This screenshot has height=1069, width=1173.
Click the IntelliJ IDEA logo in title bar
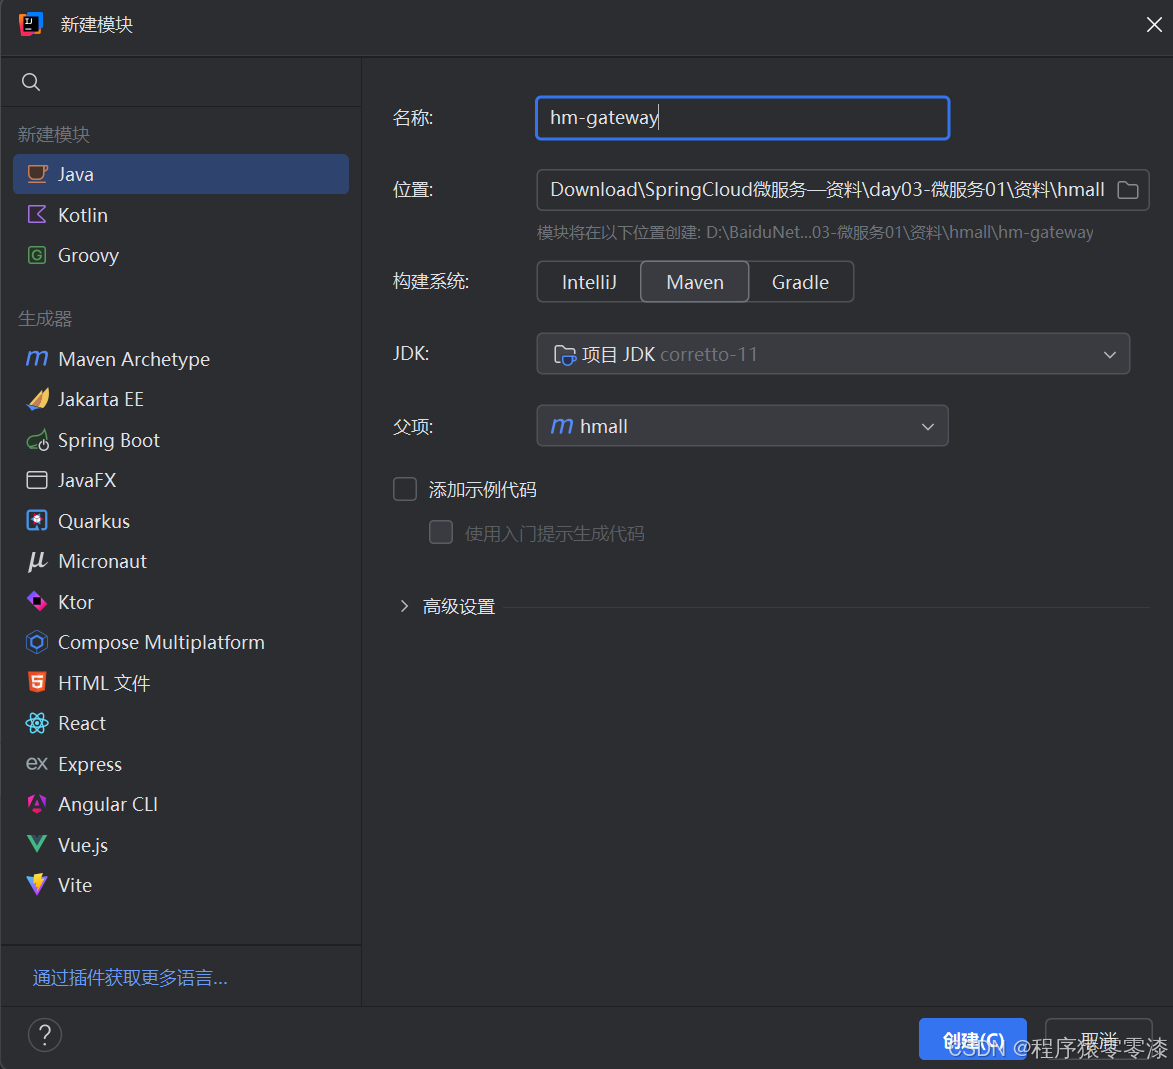point(31,25)
